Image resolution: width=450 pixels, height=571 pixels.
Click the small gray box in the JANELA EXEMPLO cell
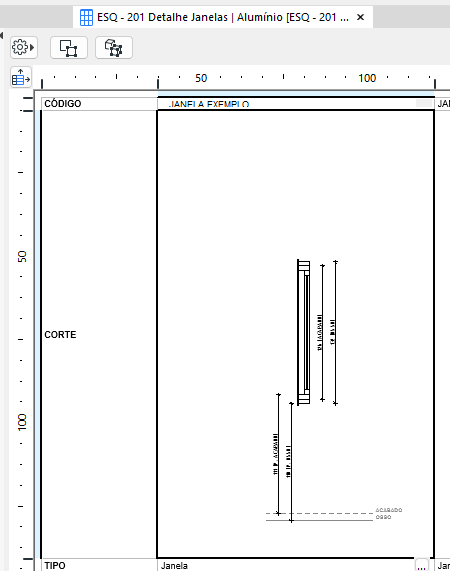pos(424,103)
